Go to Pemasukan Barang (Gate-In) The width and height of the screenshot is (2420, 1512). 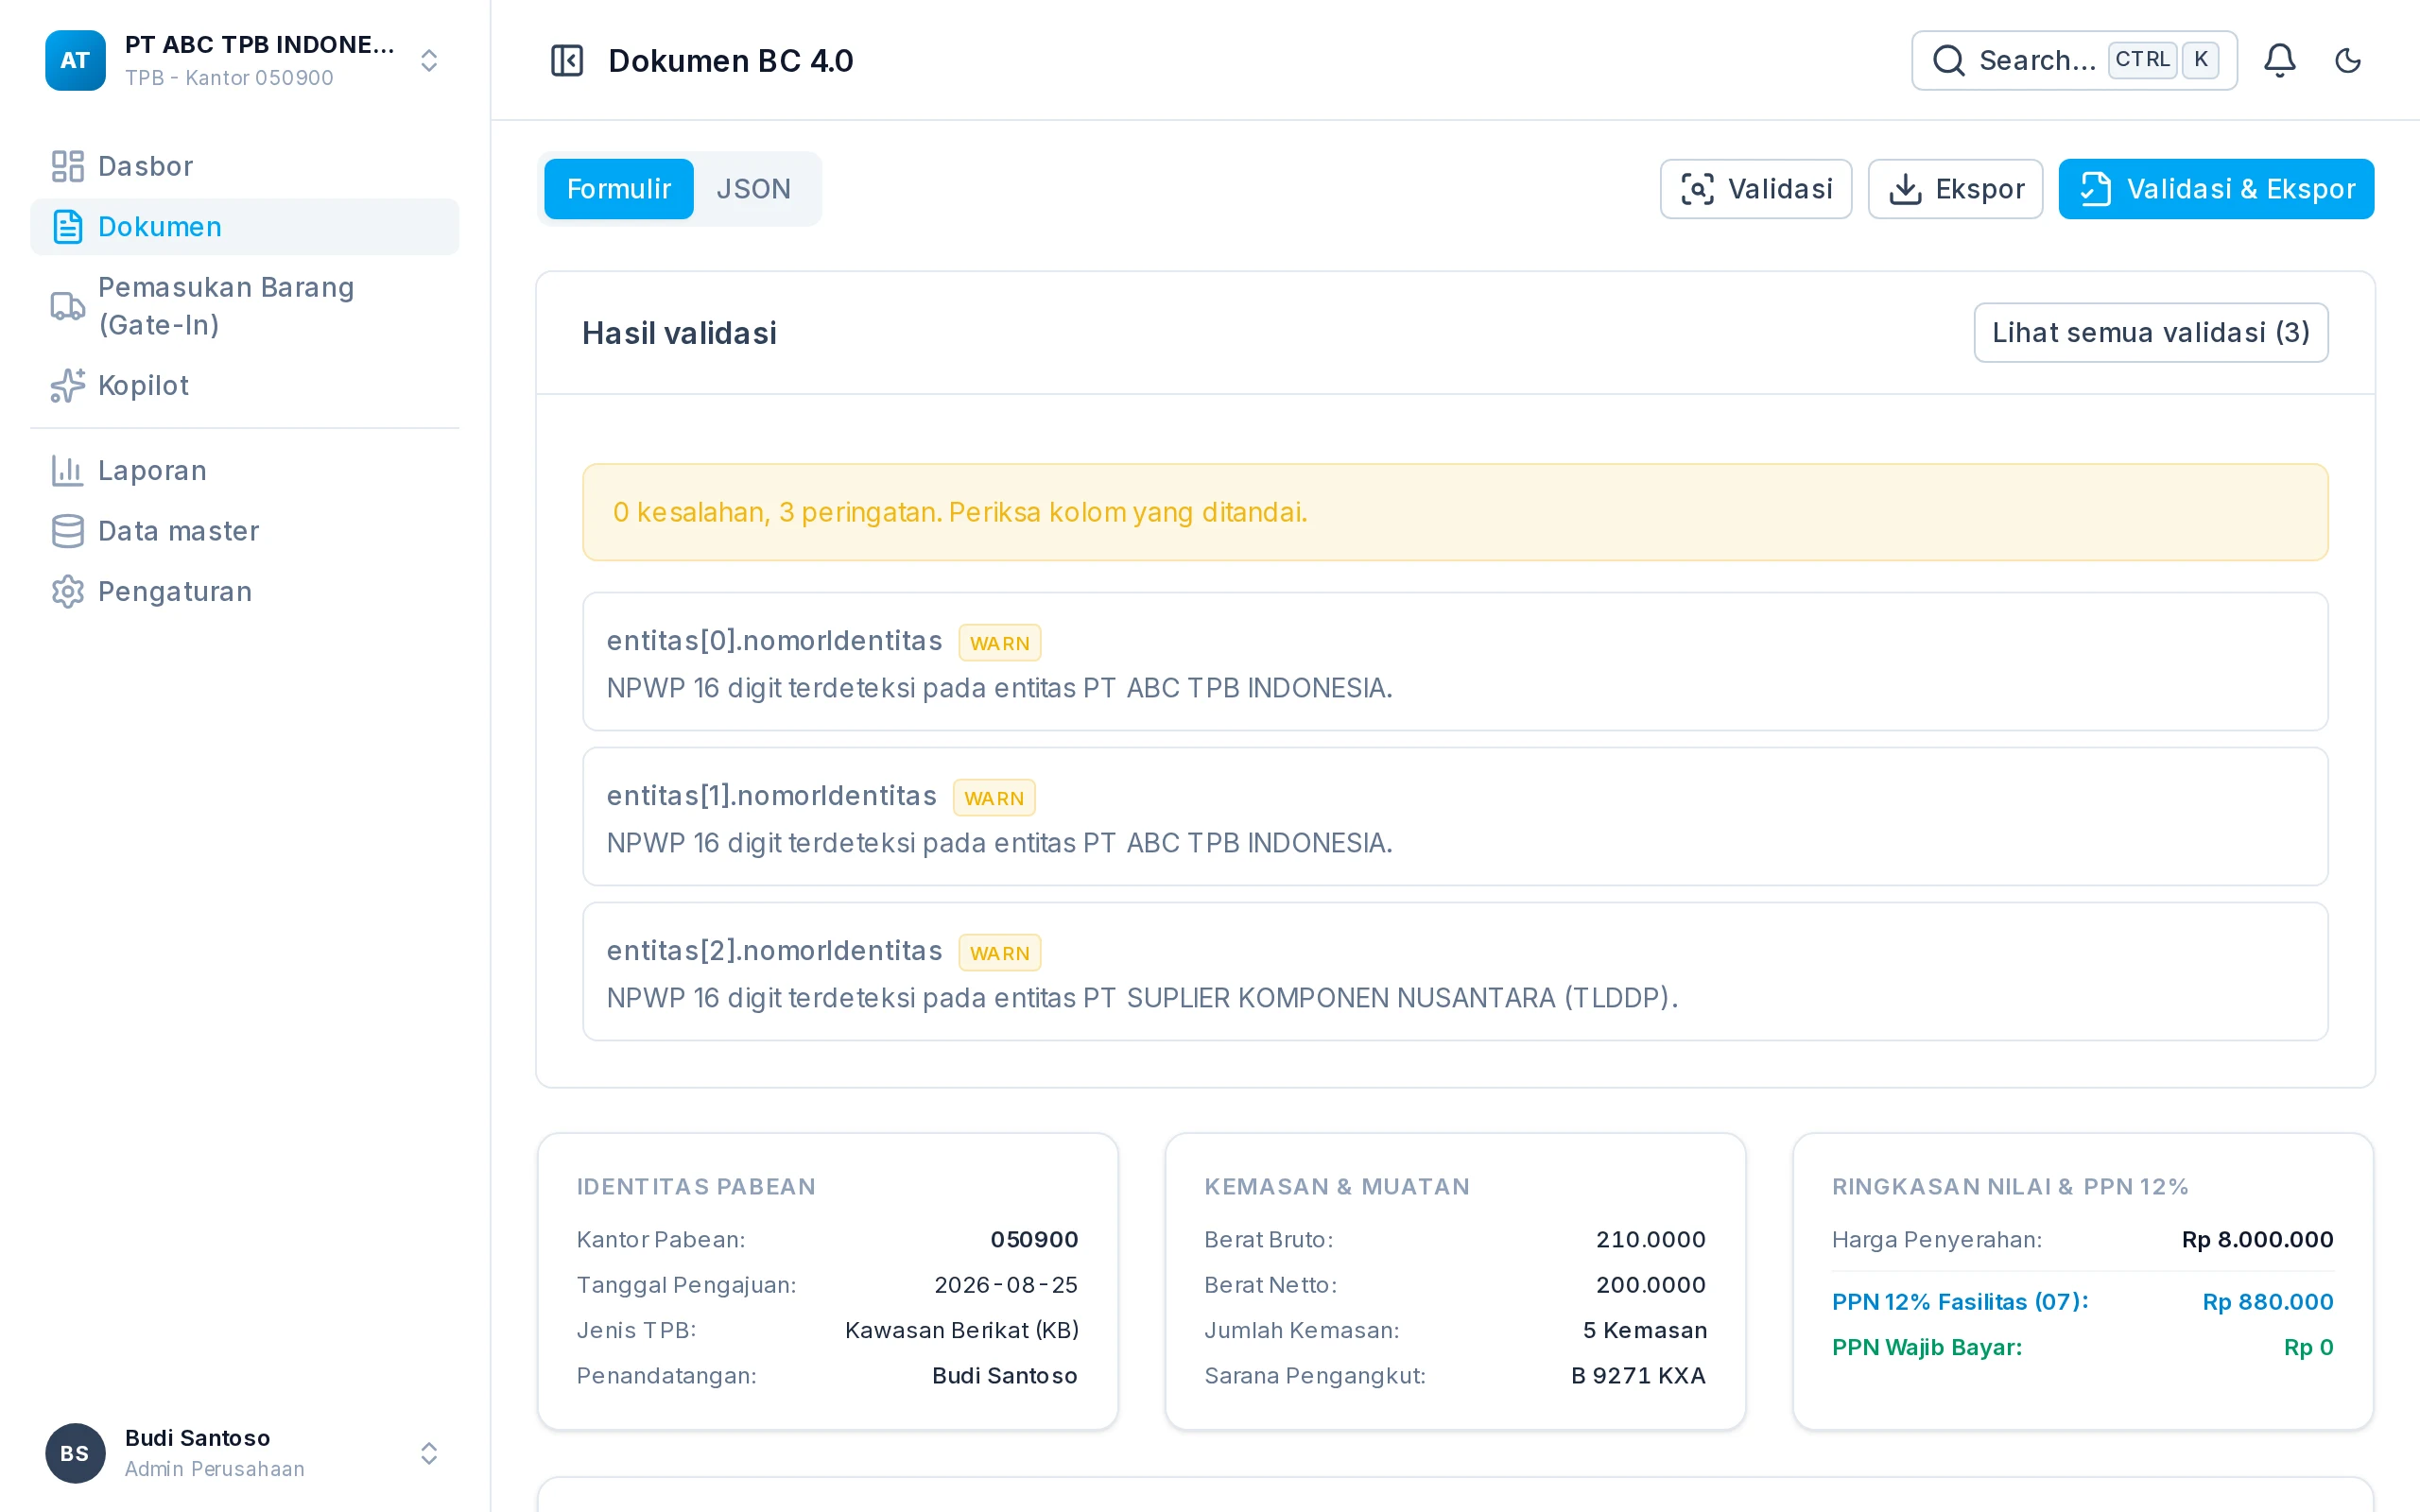coord(244,306)
